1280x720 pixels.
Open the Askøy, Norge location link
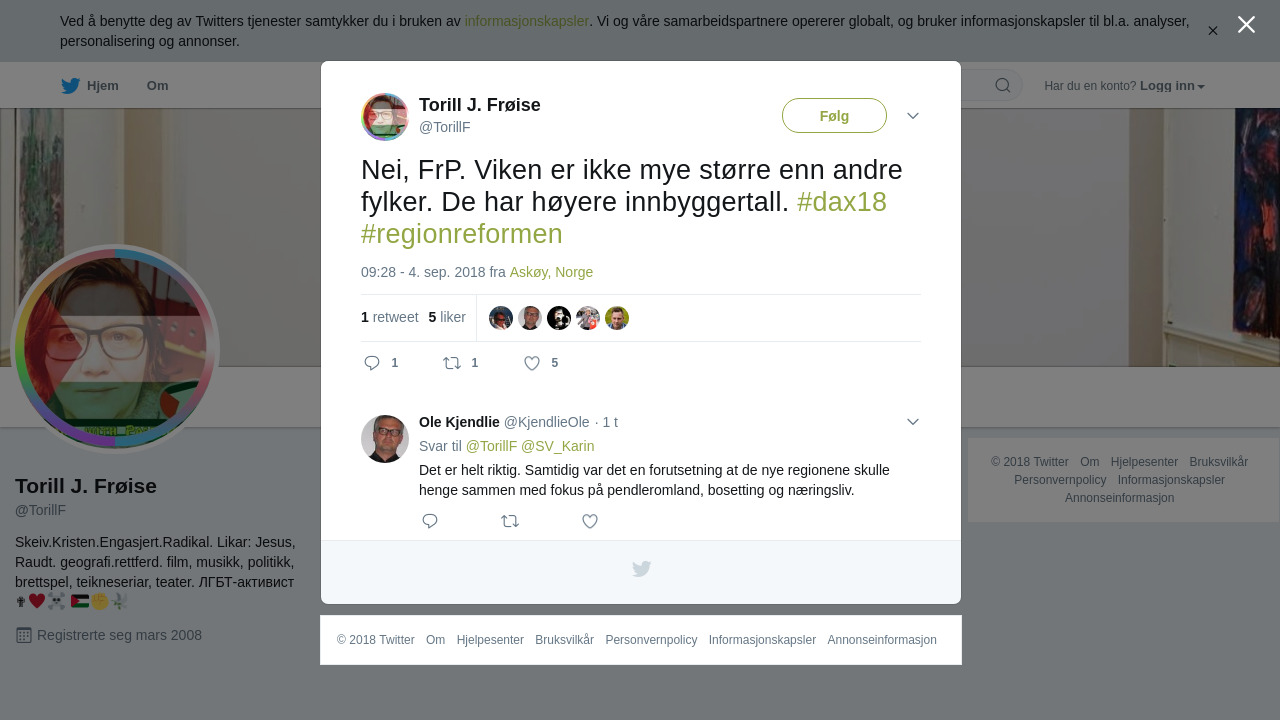(x=551, y=272)
